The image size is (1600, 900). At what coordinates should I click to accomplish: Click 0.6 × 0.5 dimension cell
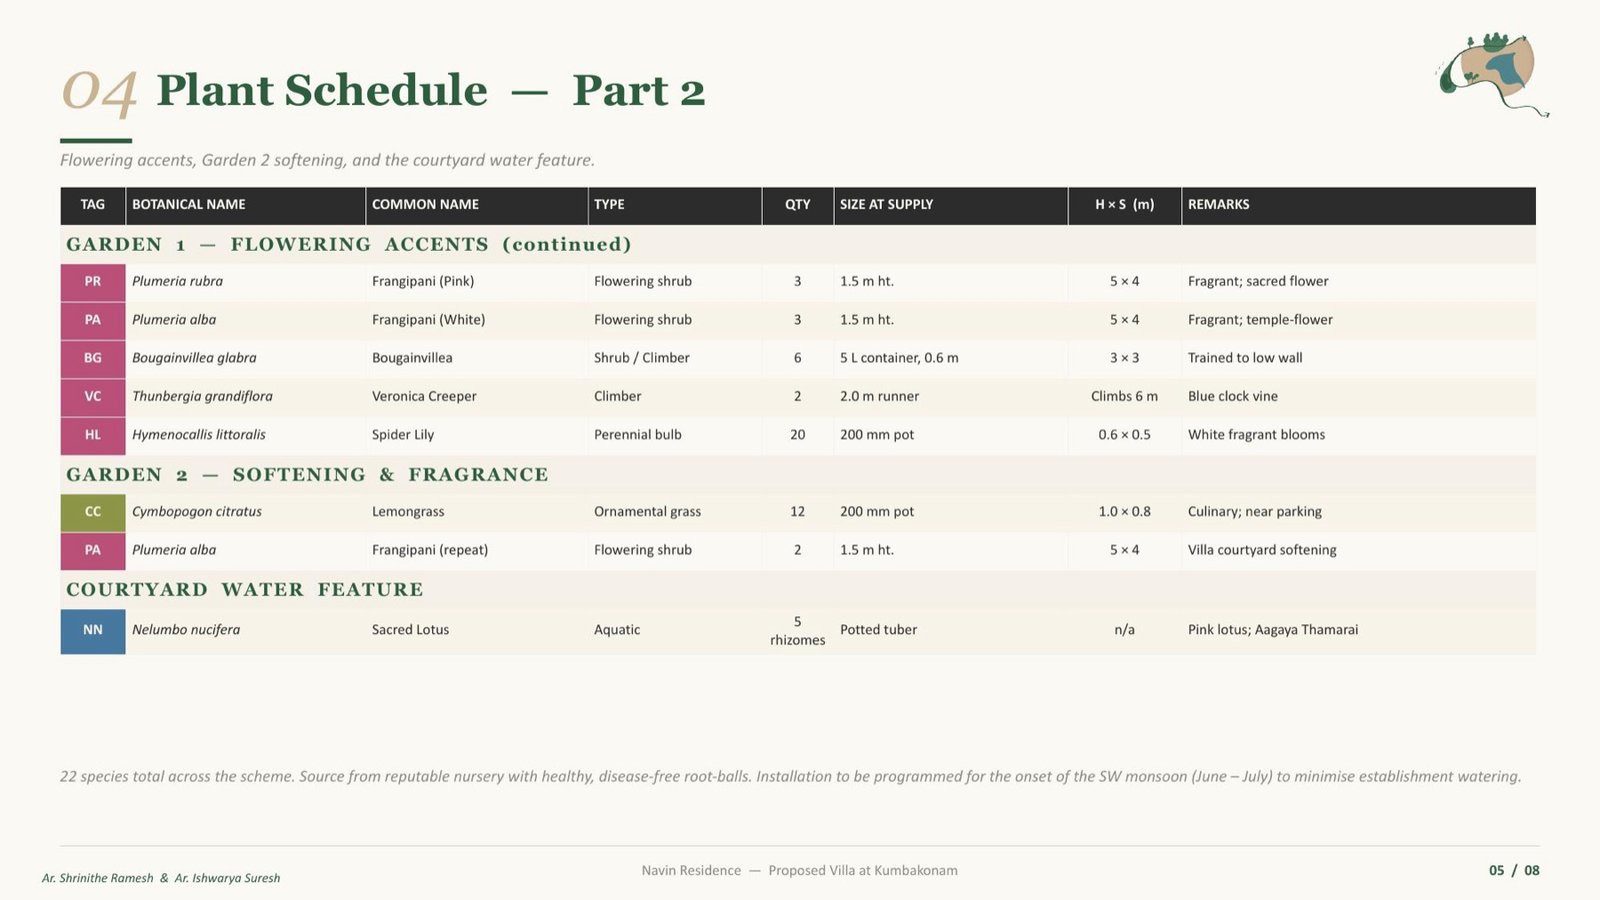[x=1125, y=435]
